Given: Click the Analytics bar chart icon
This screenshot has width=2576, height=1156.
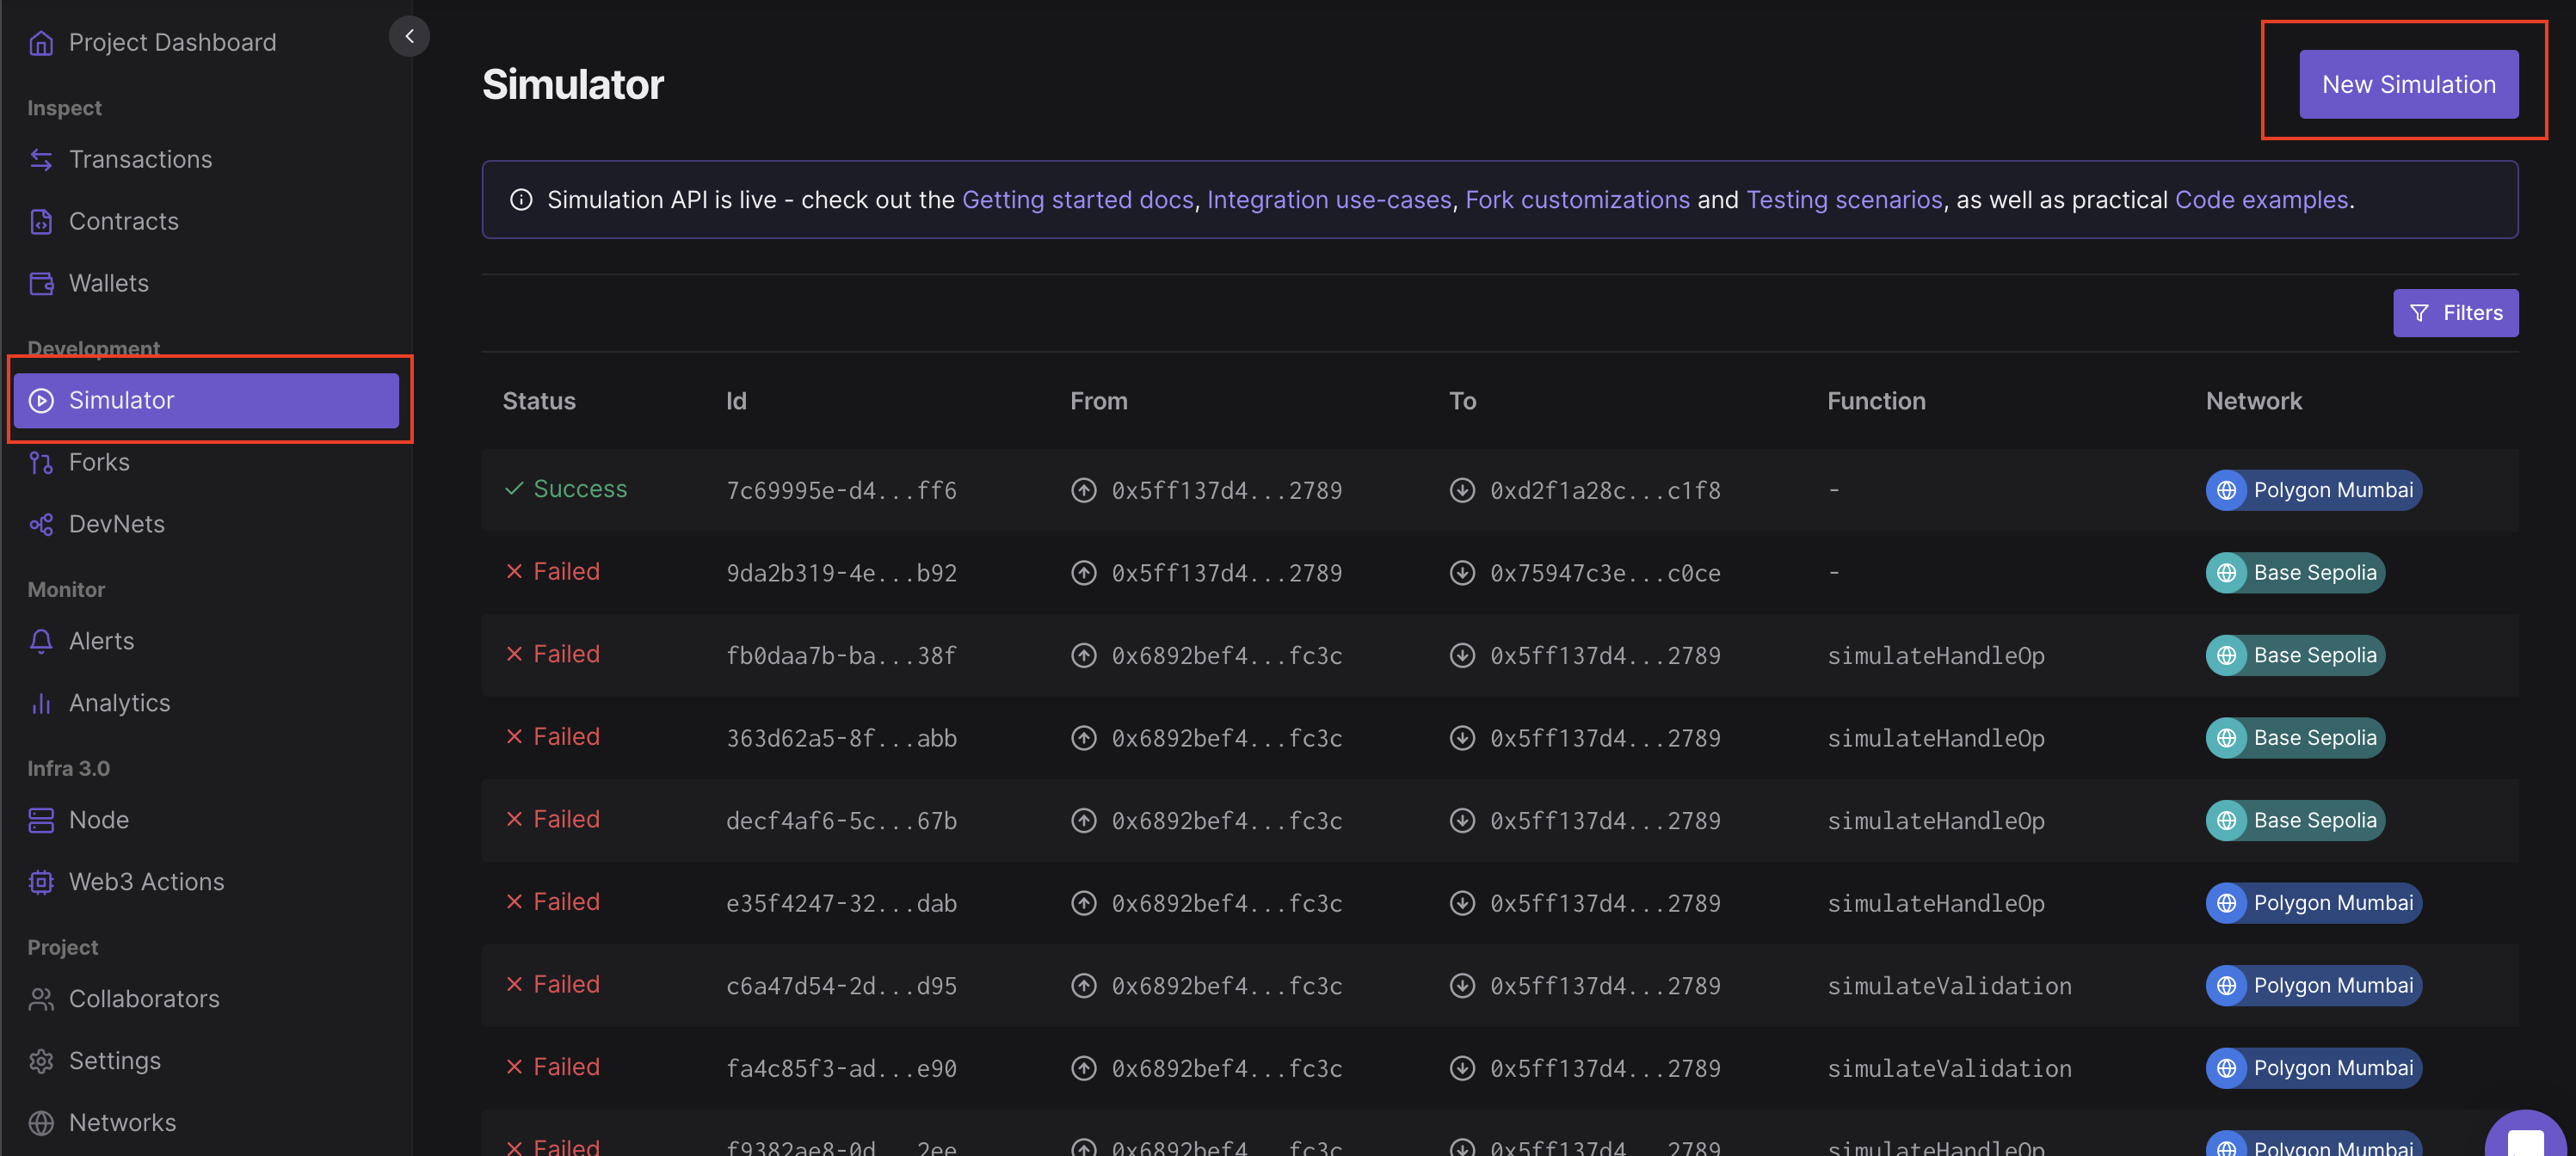Looking at the screenshot, I should pyautogui.click(x=41, y=704).
